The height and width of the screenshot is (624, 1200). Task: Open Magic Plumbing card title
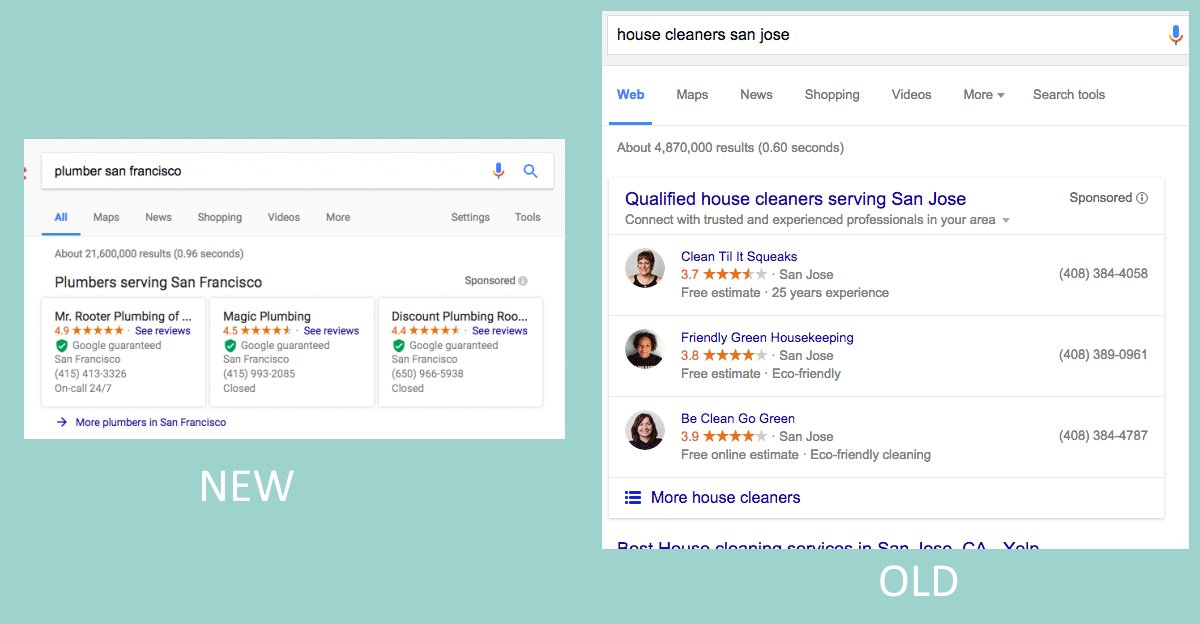pyautogui.click(x=267, y=316)
